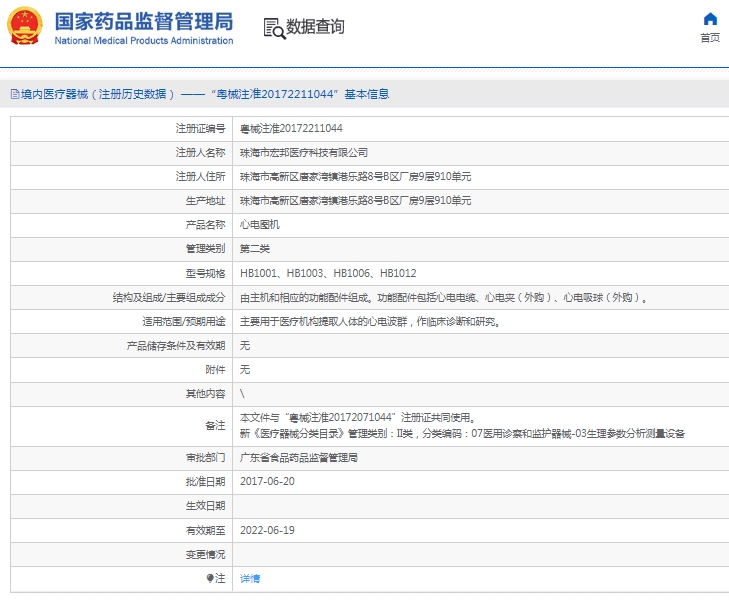The width and height of the screenshot is (729, 601).
Task: Click expiry date 2022-06-19
Action: pos(267,530)
